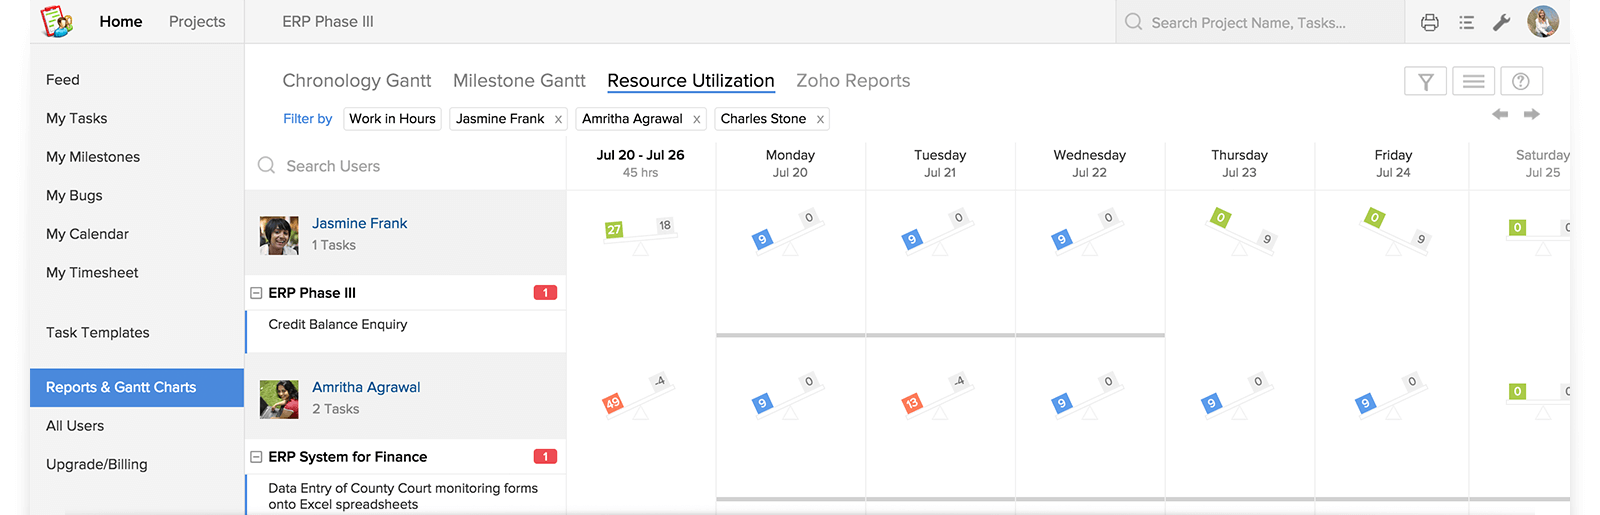
Task: Collapse the ERP Phase III group
Action: [256, 293]
